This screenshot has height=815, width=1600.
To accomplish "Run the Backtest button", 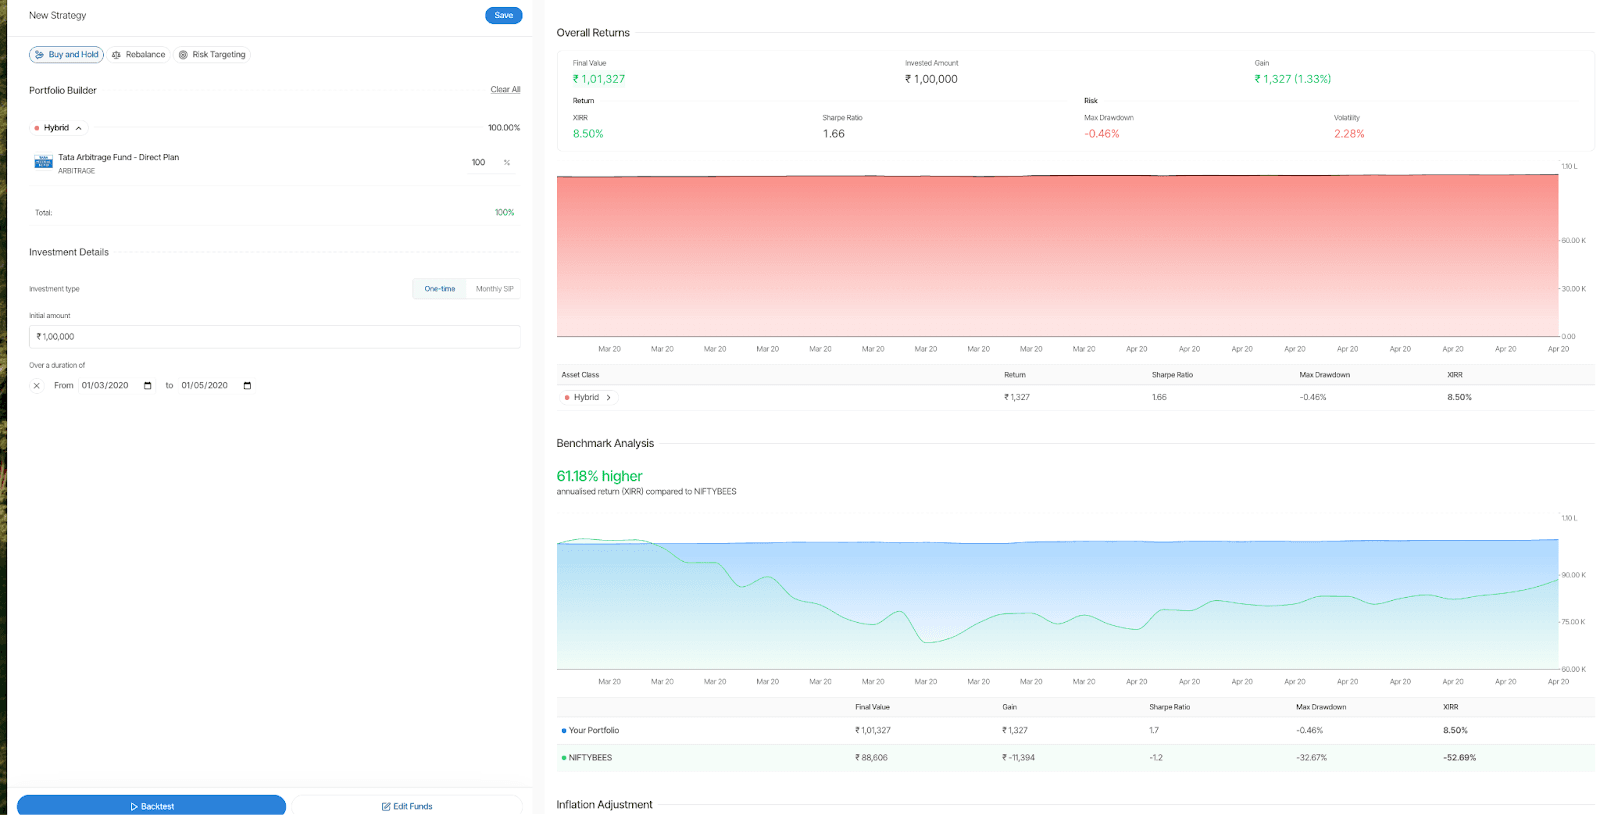I will (x=151, y=806).
